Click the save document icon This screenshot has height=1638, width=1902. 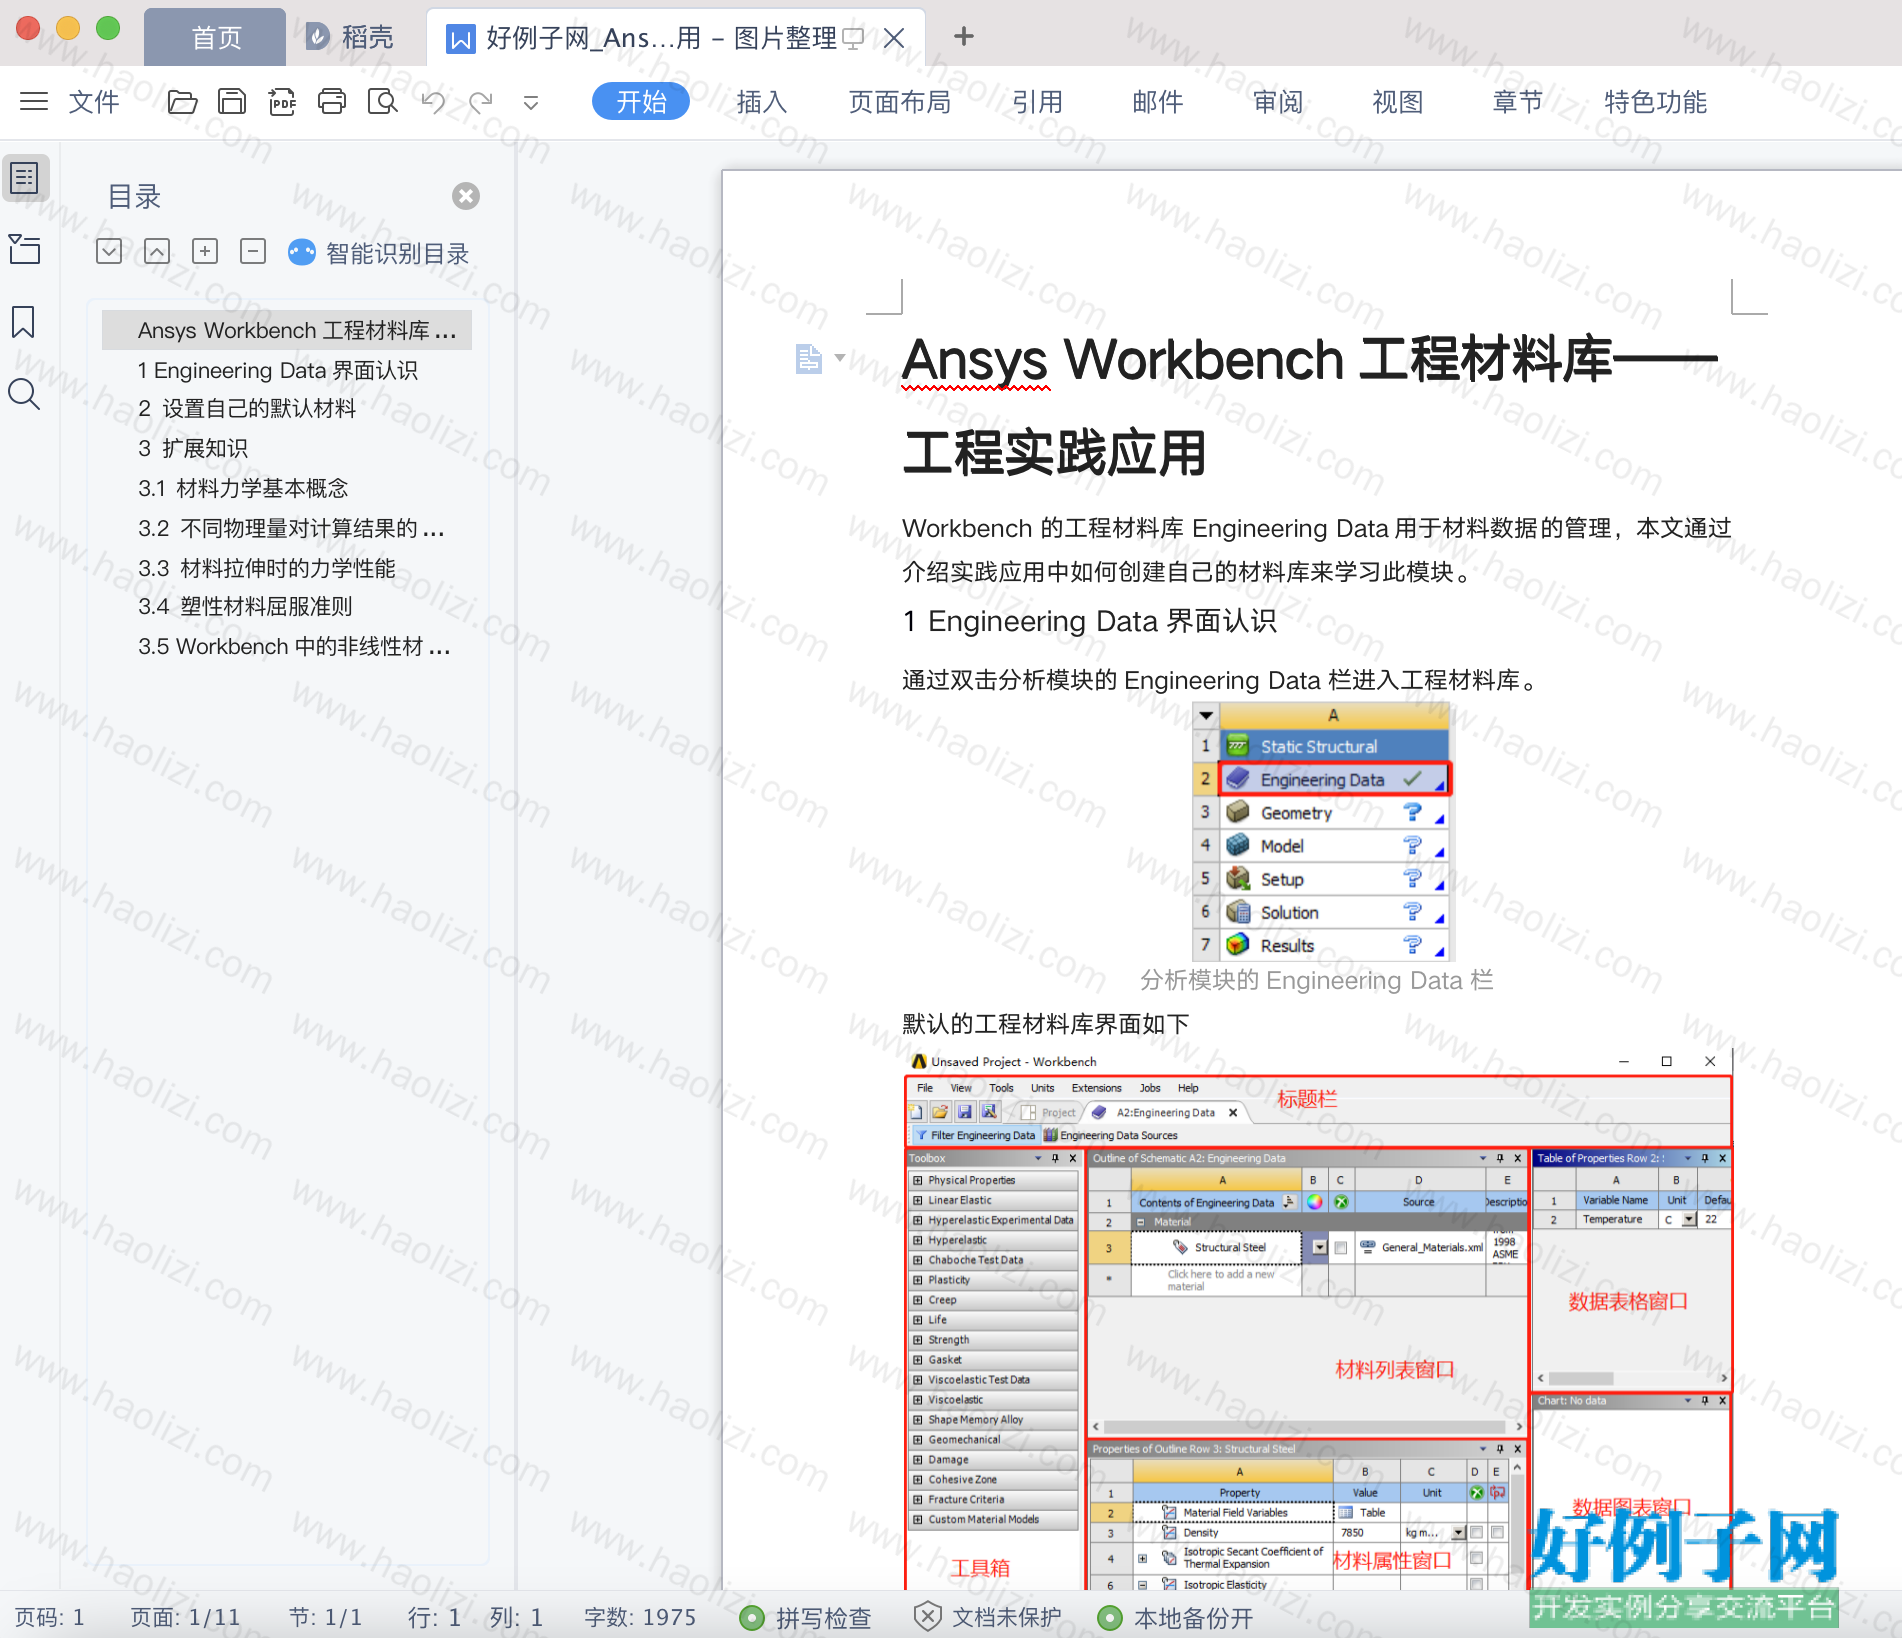pos(232,101)
